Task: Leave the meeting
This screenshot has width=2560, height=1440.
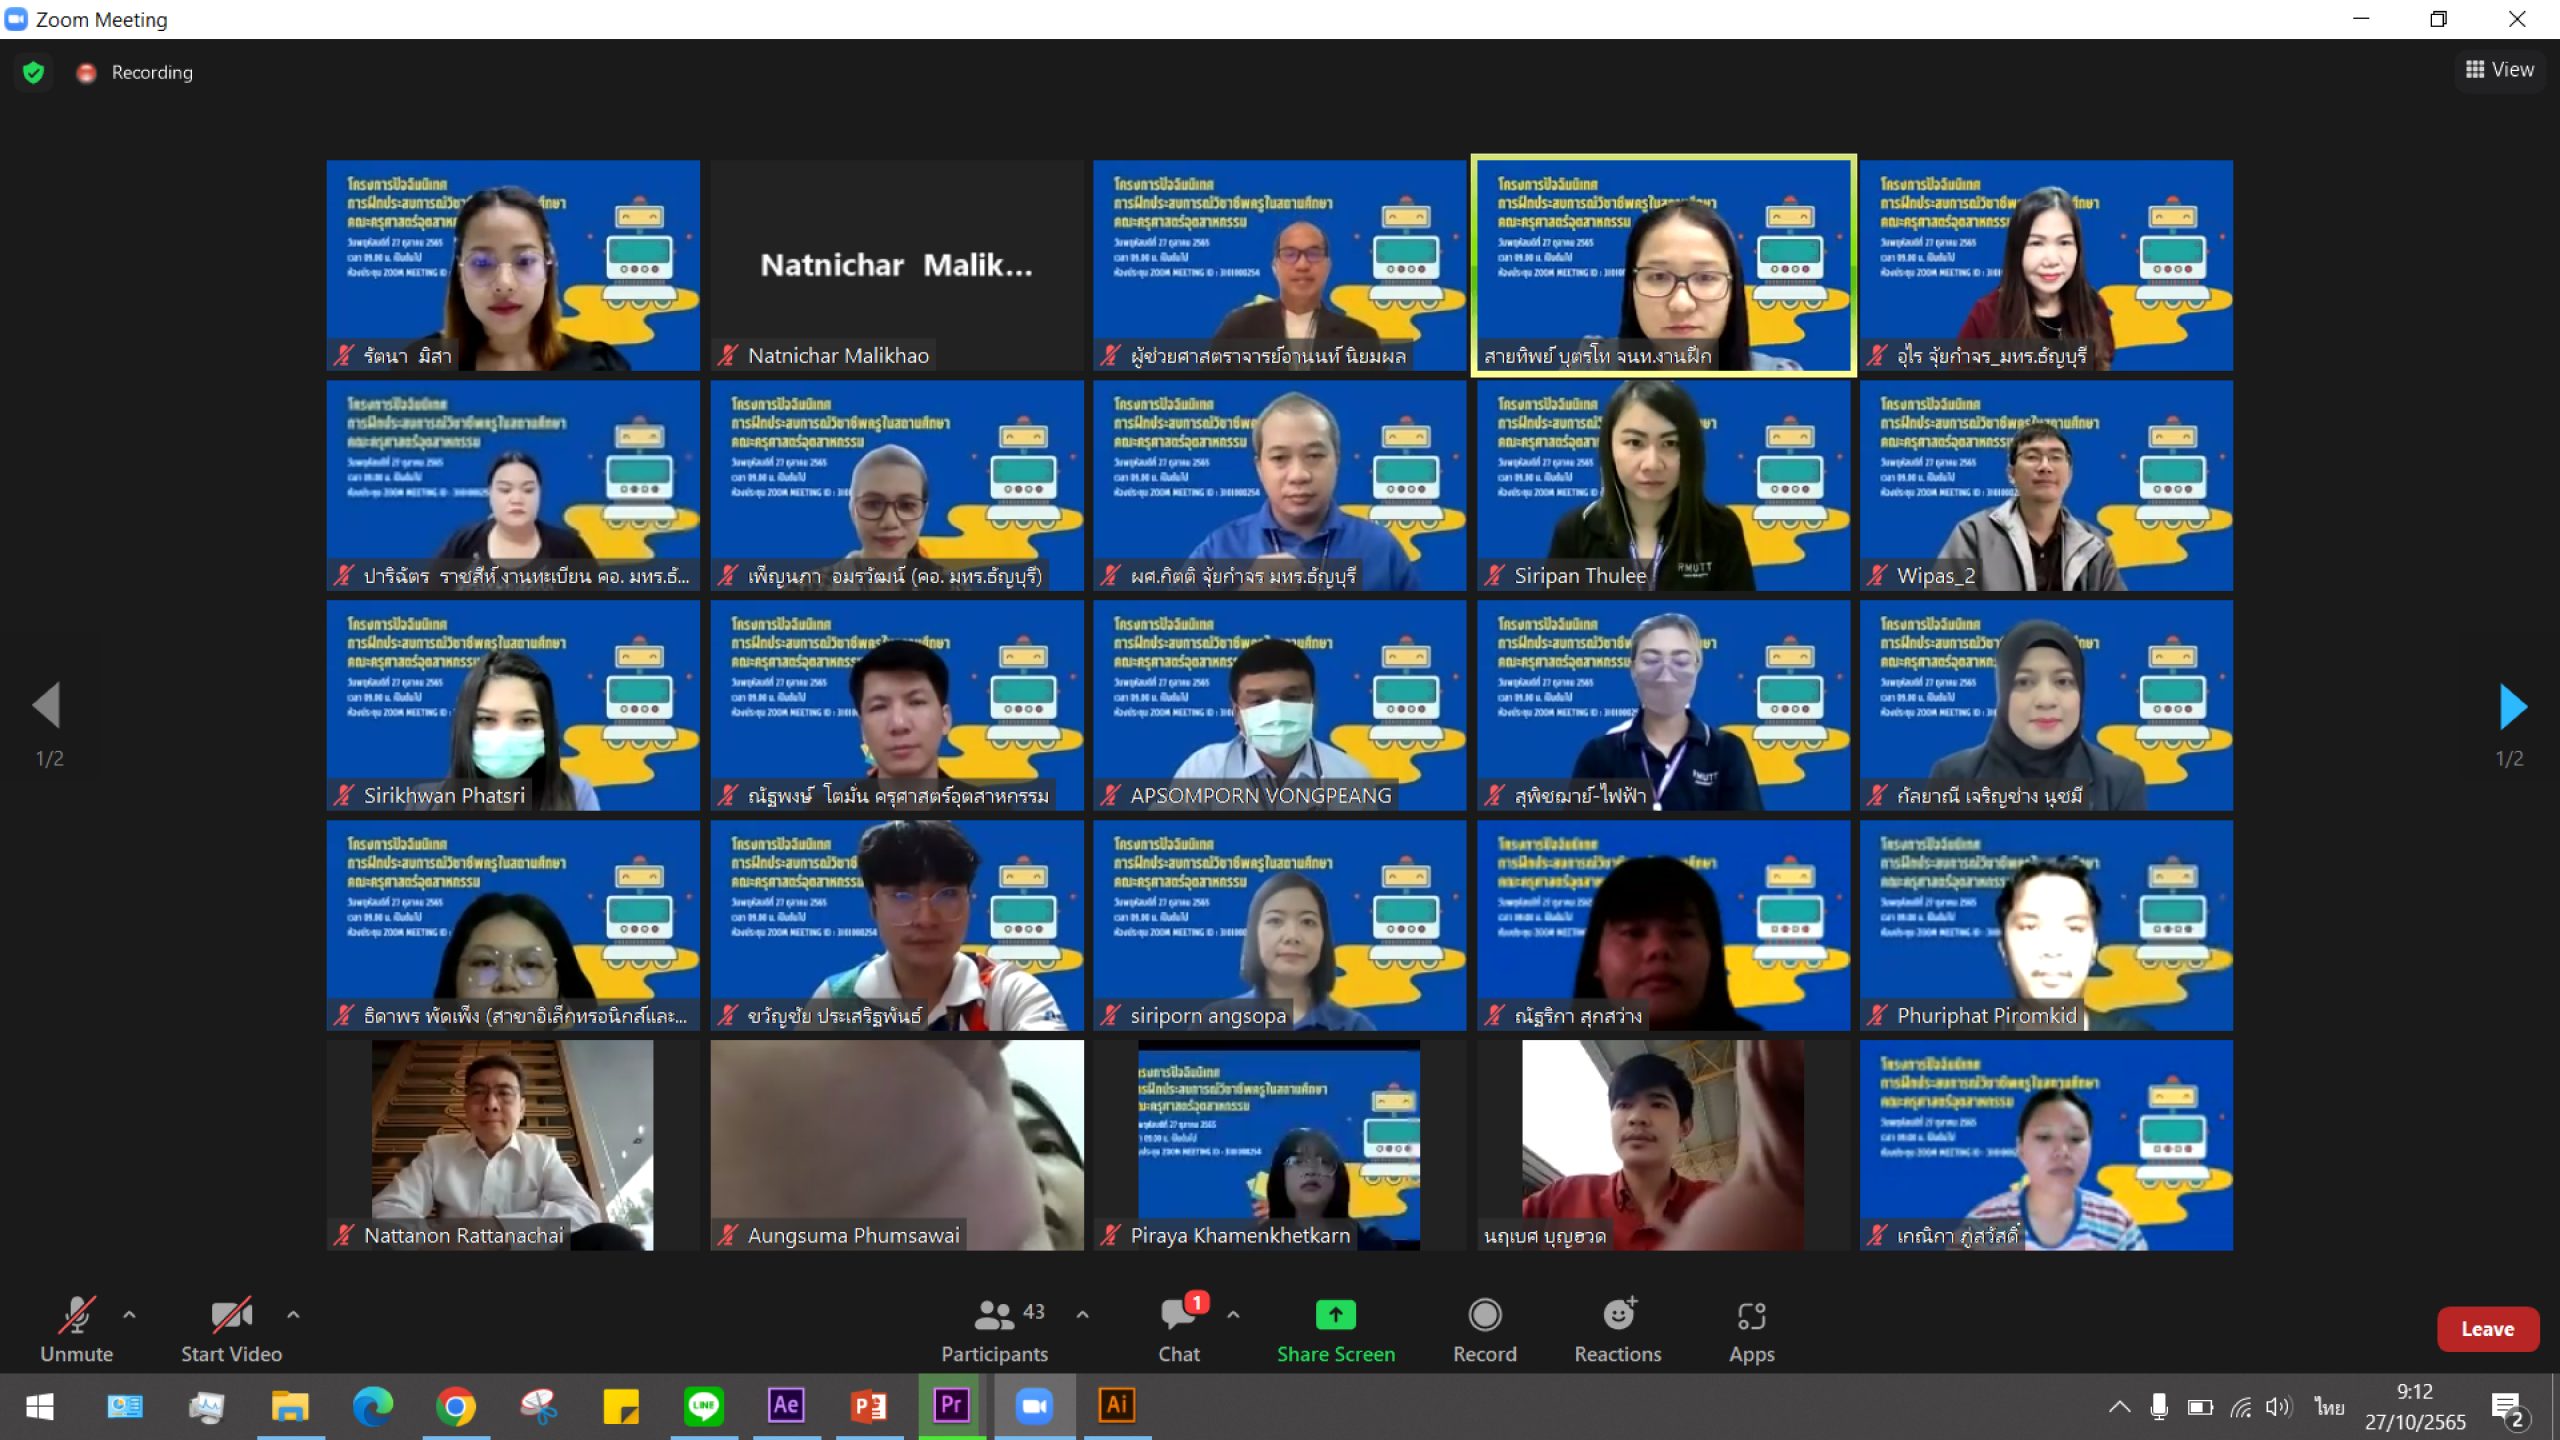Action: point(2486,1329)
